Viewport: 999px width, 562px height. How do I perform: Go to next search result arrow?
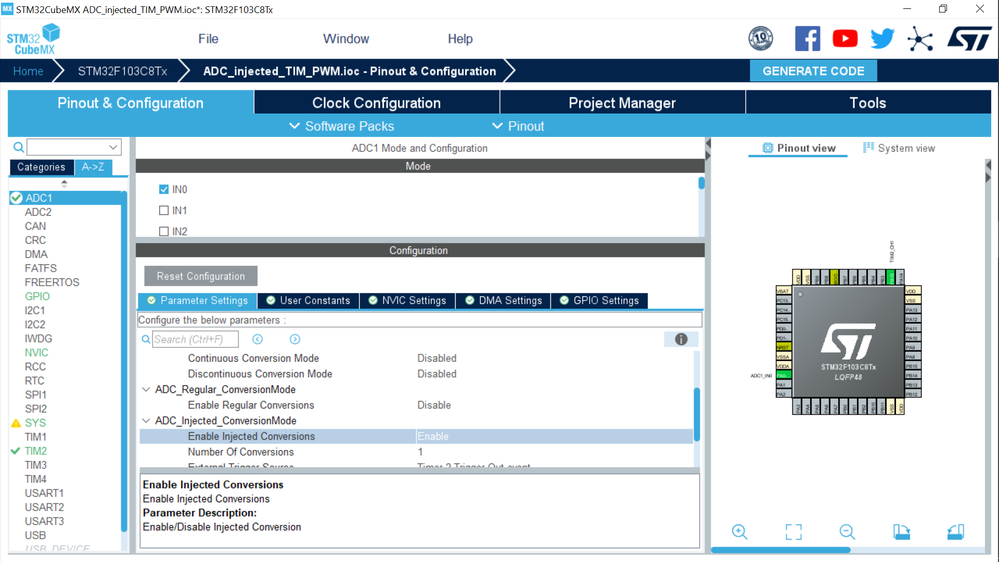pos(295,340)
